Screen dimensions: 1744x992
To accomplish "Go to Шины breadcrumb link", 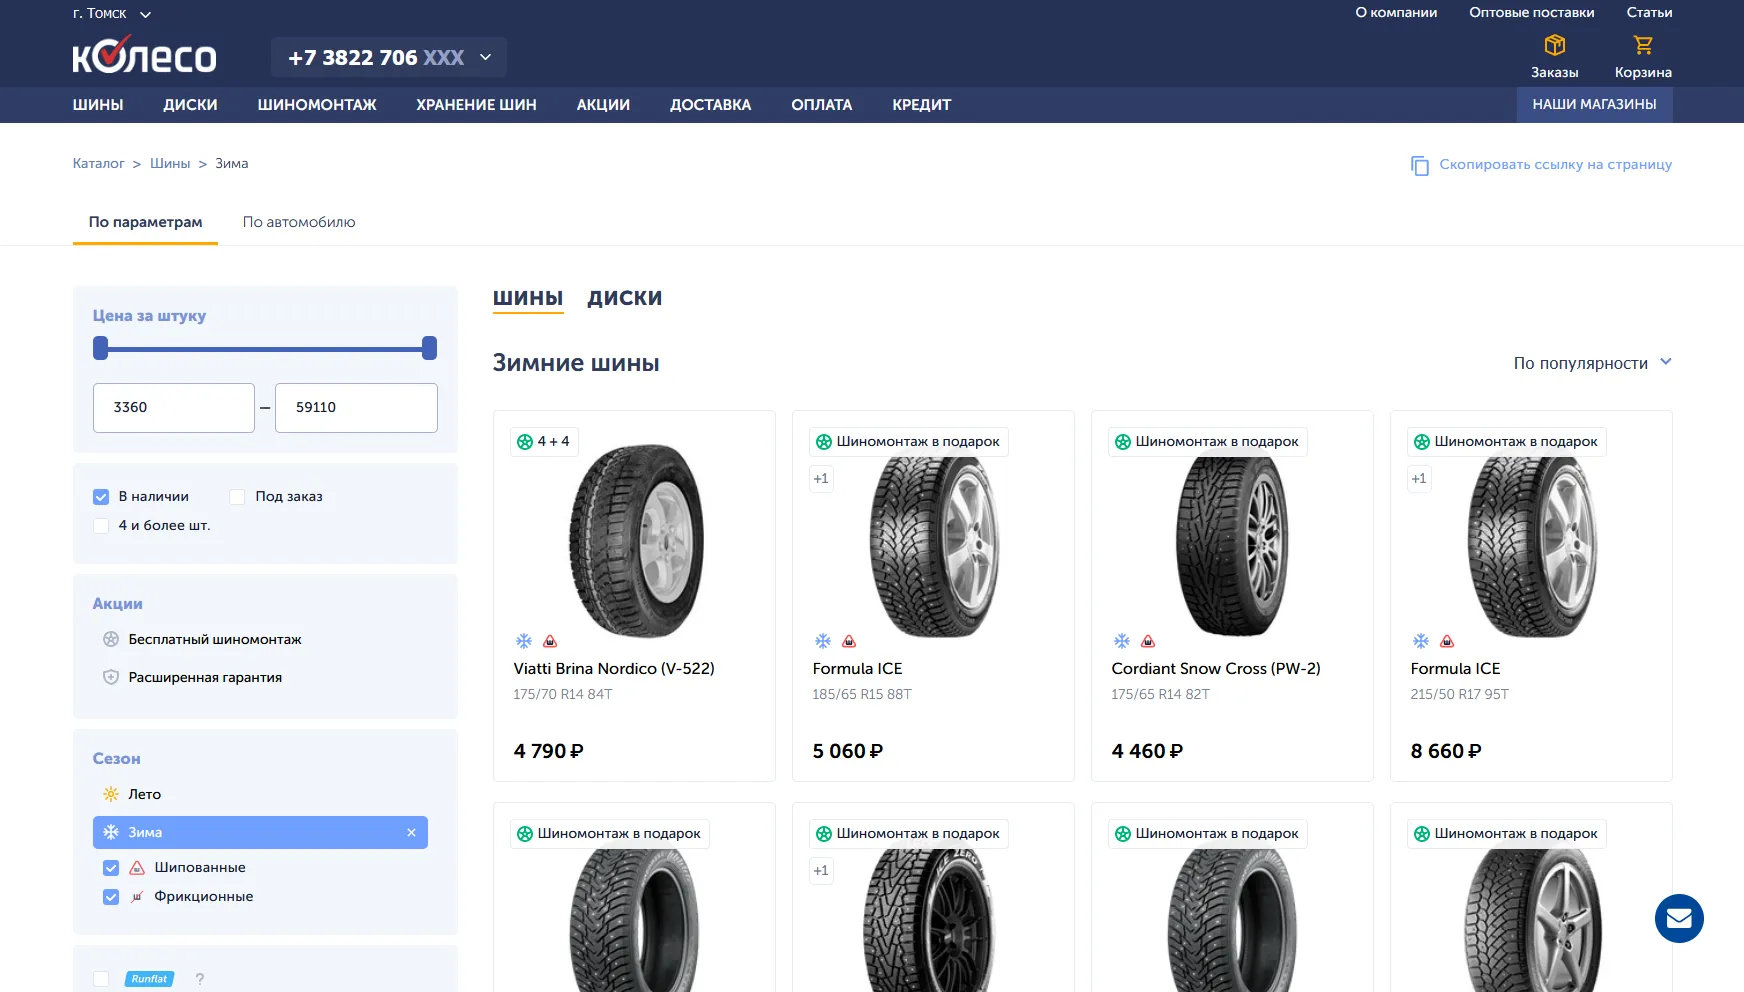I will 170,164.
